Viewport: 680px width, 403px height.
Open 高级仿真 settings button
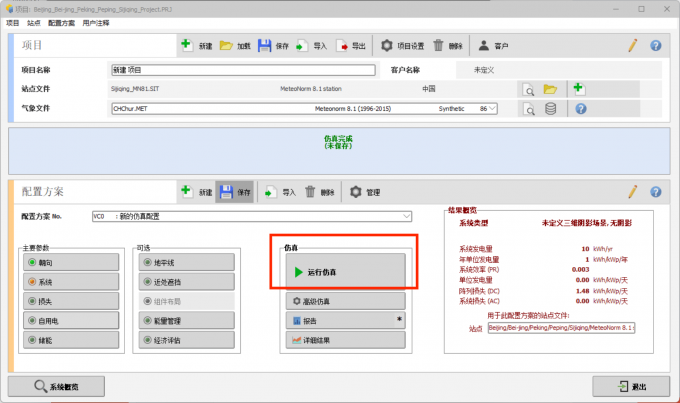click(341, 301)
